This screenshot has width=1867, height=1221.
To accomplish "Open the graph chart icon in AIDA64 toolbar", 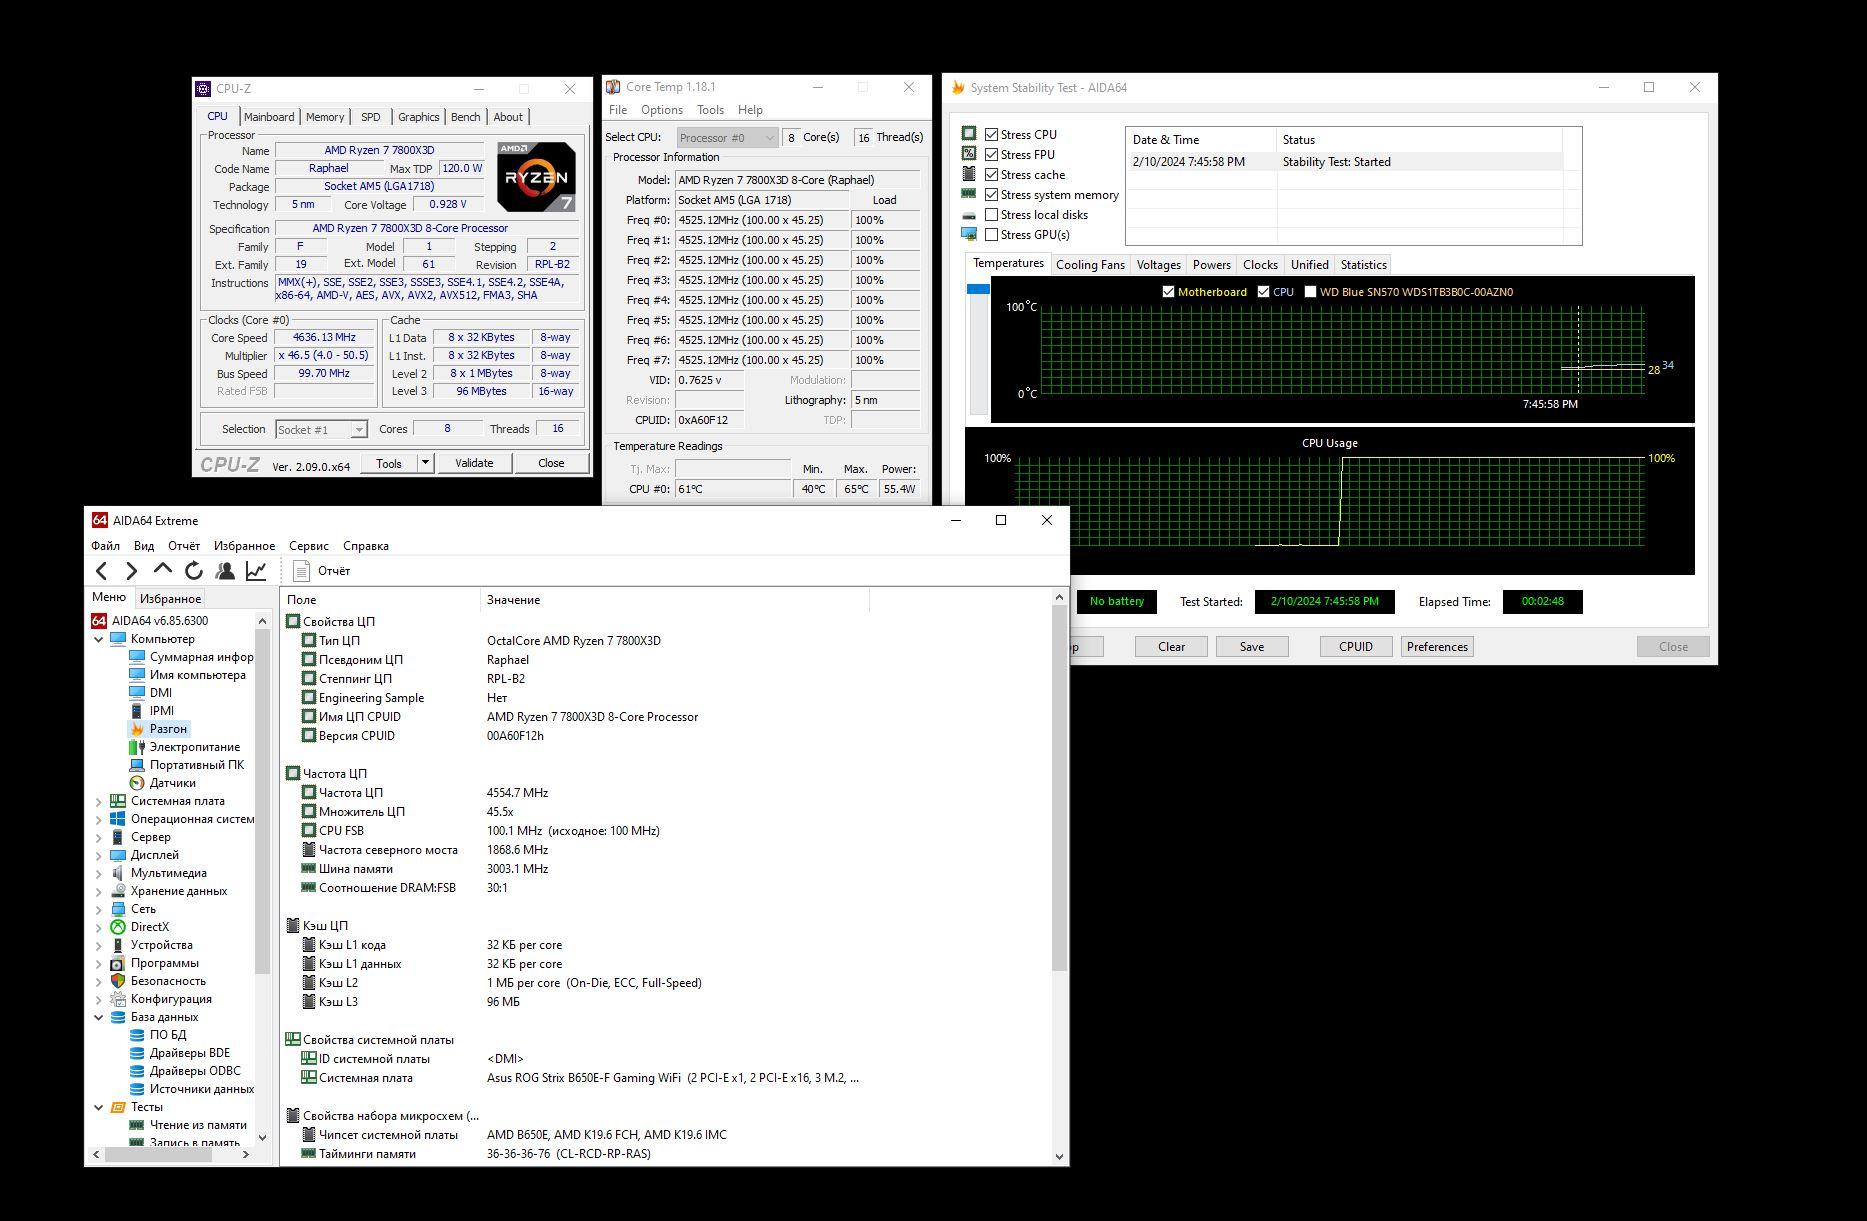I will [256, 571].
